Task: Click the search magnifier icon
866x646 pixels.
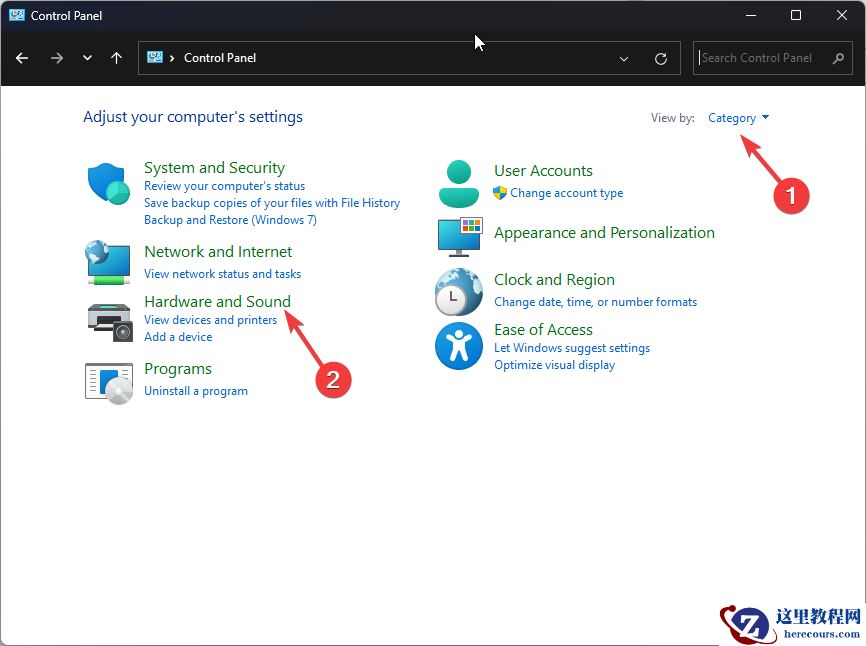Action: (838, 58)
